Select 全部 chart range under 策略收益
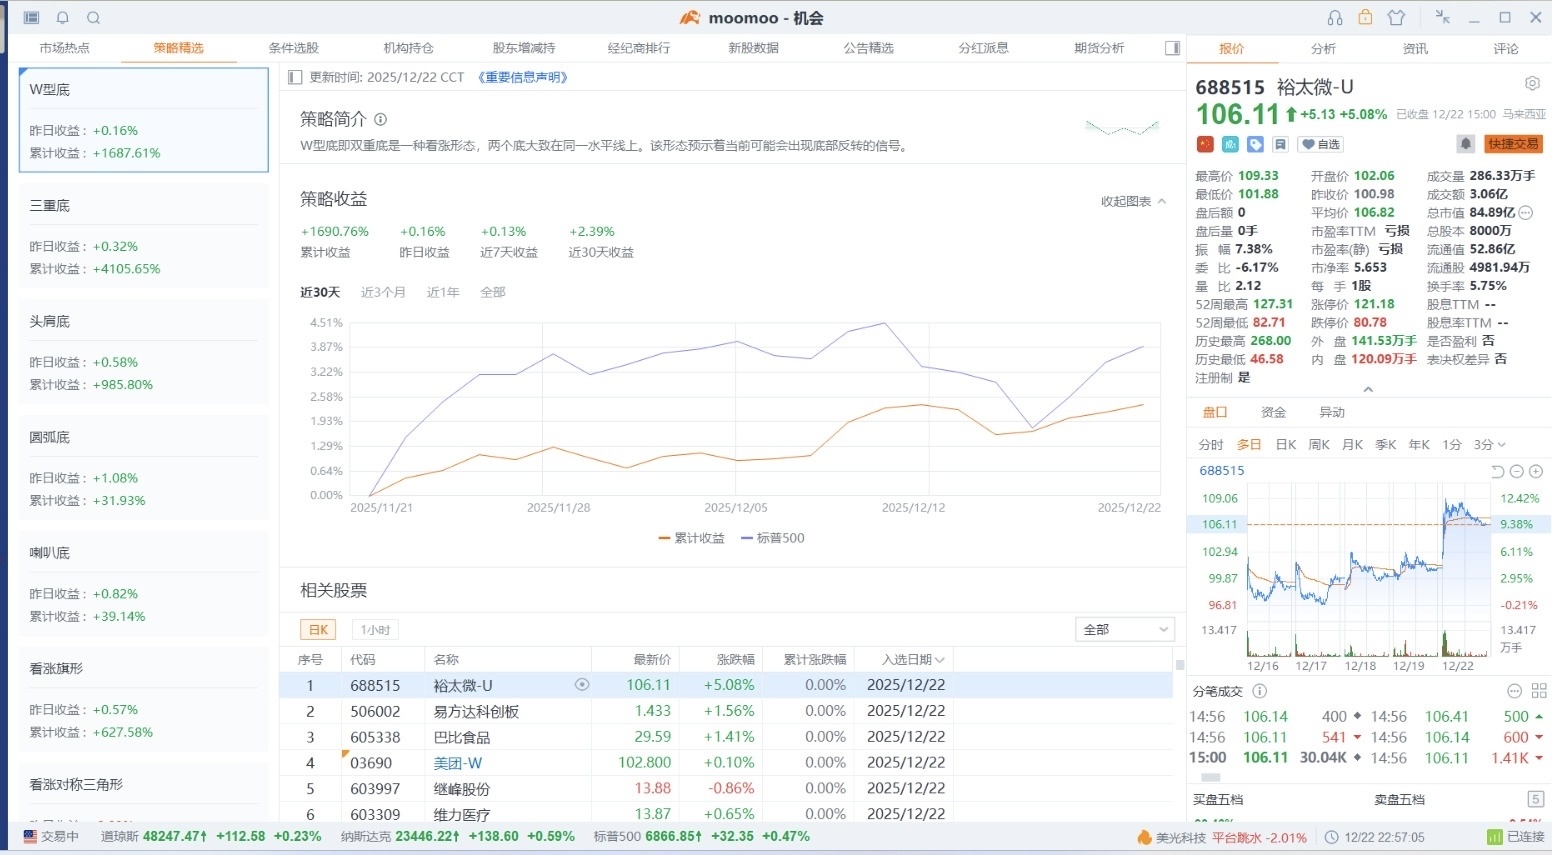This screenshot has height=855, width=1552. click(x=493, y=293)
